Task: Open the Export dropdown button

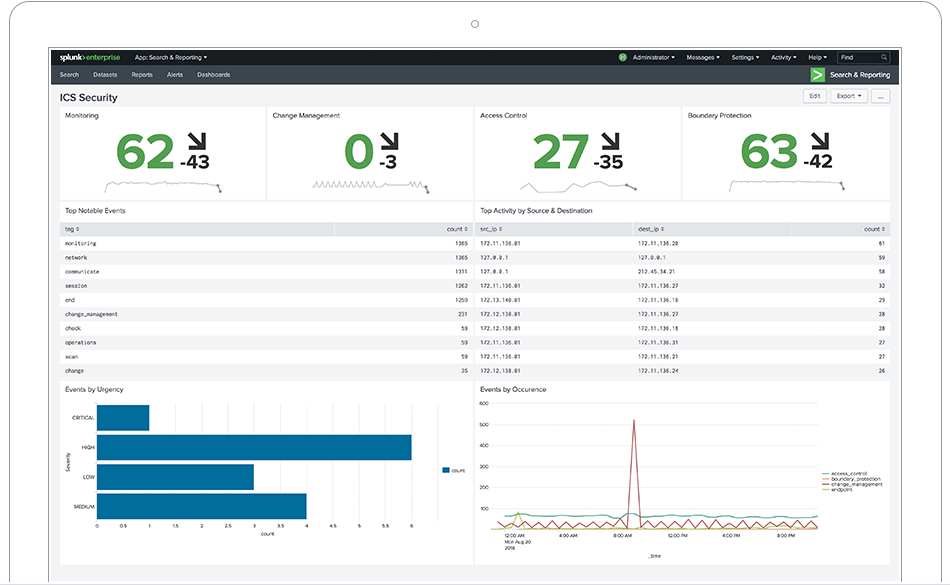Action: [x=849, y=96]
